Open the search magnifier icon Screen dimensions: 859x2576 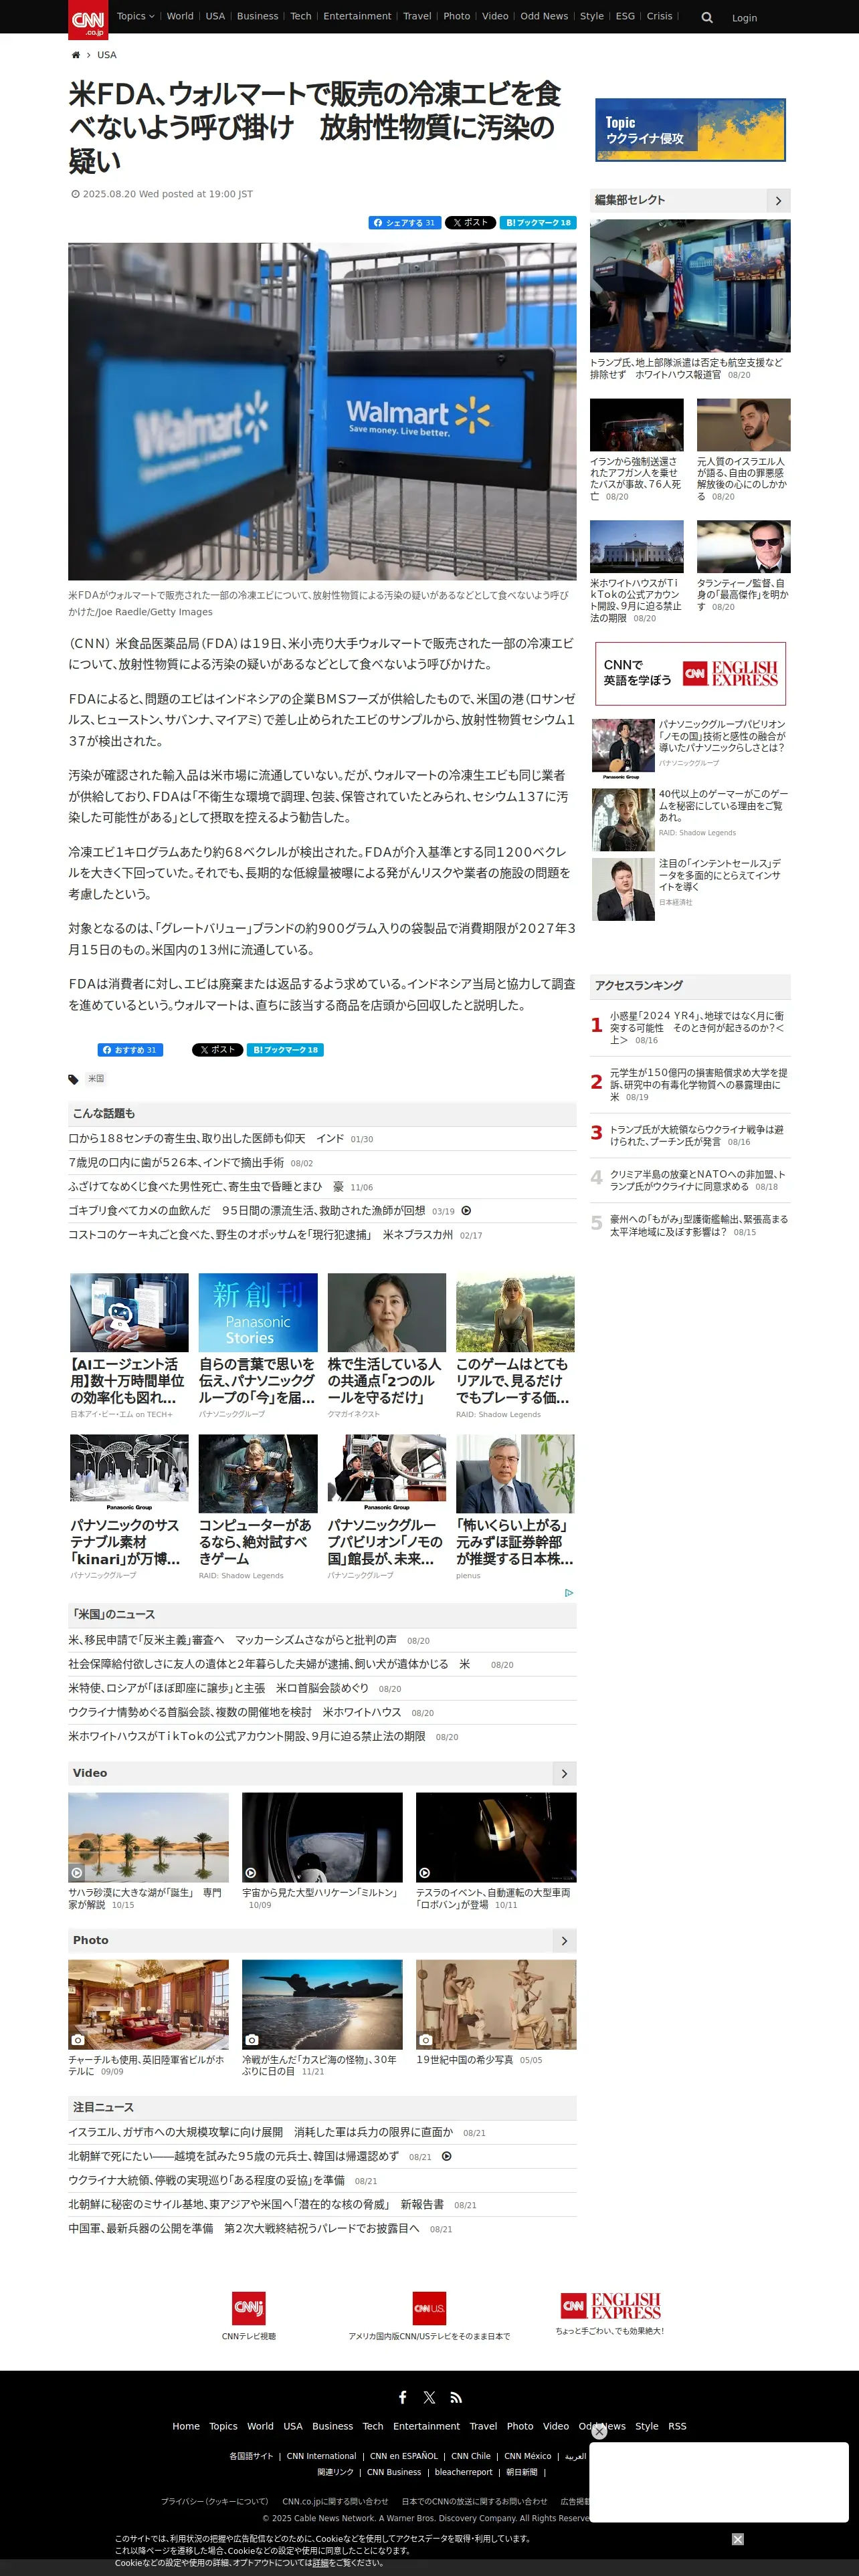coord(707,18)
